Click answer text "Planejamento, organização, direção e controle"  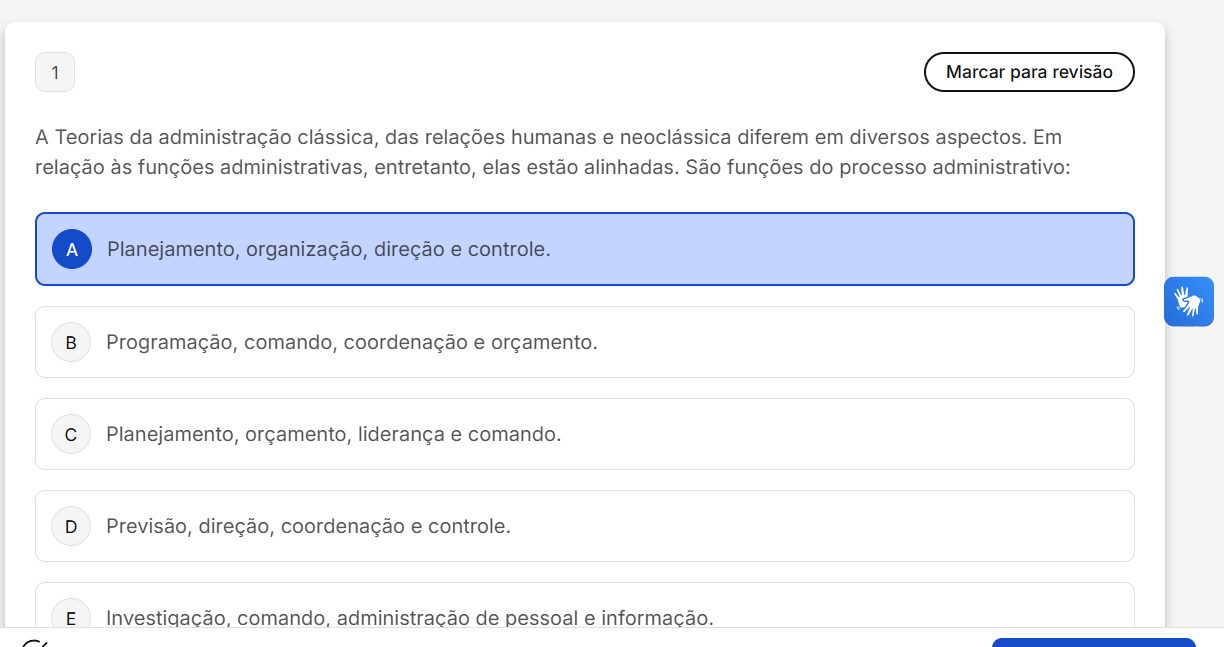click(328, 249)
